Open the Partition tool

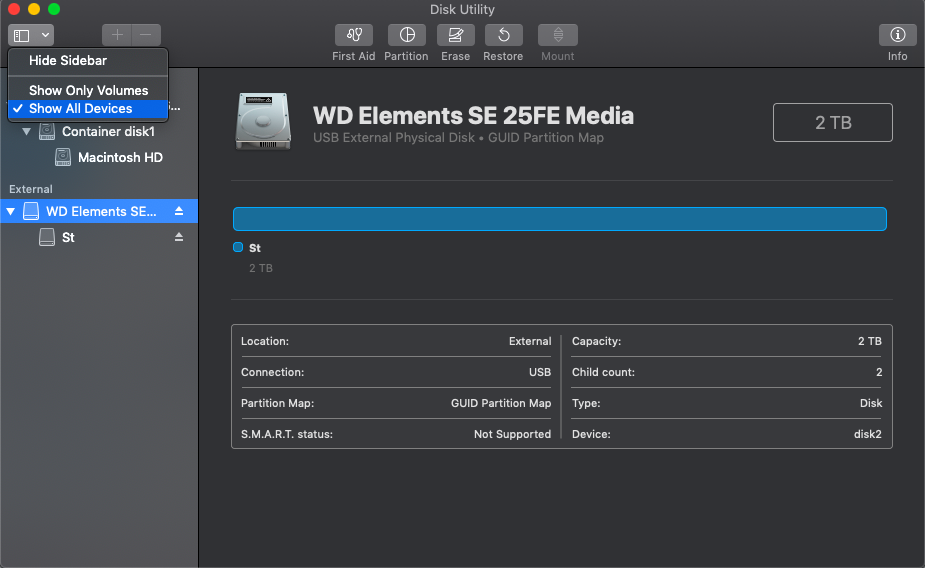406,35
